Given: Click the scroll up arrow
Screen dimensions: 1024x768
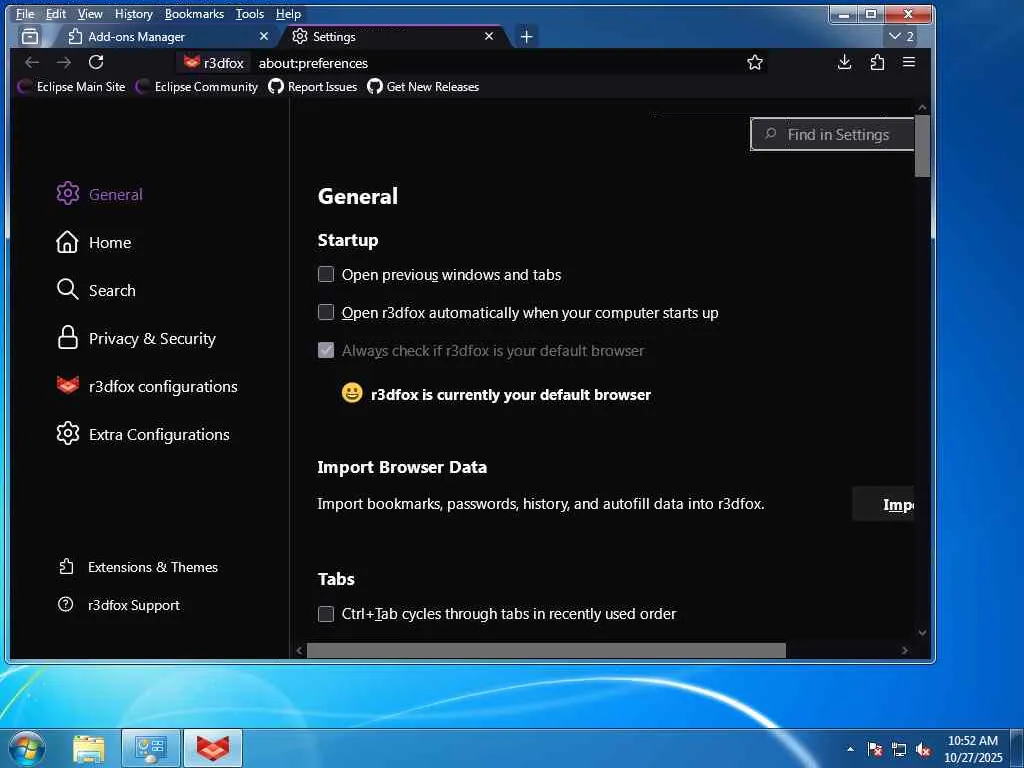Looking at the screenshot, I should [922, 107].
